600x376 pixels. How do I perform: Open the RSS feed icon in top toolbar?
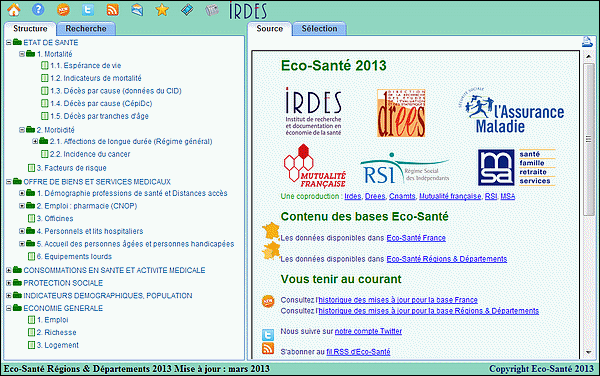[112, 10]
